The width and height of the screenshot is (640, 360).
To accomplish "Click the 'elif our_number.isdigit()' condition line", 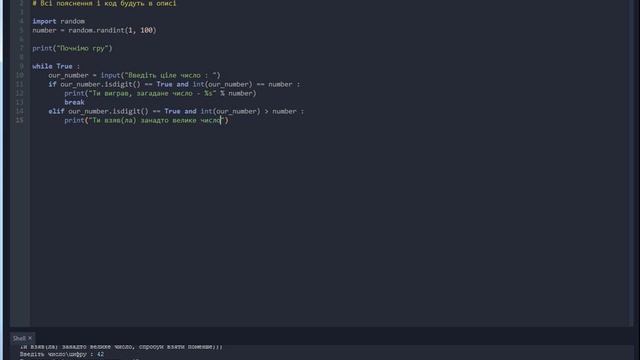I will coord(176,111).
